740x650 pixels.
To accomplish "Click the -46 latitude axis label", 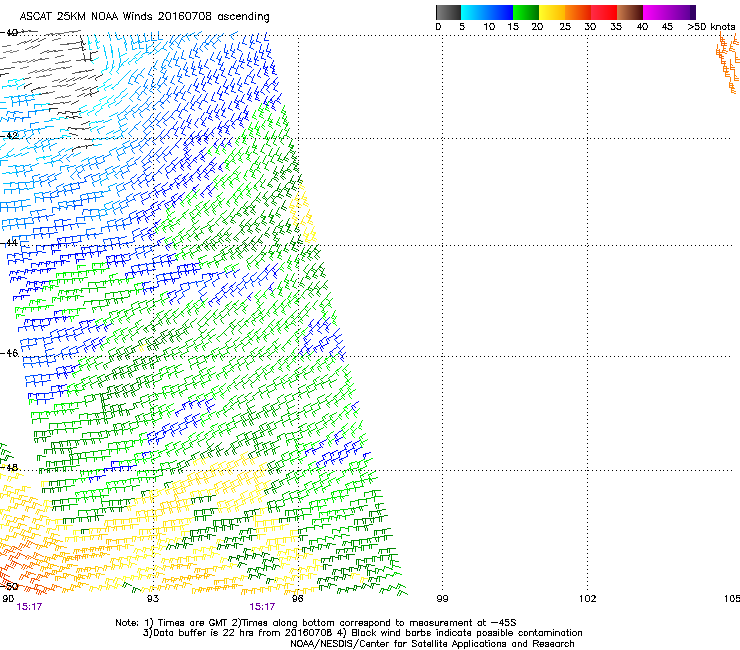I will coord(9,353).
